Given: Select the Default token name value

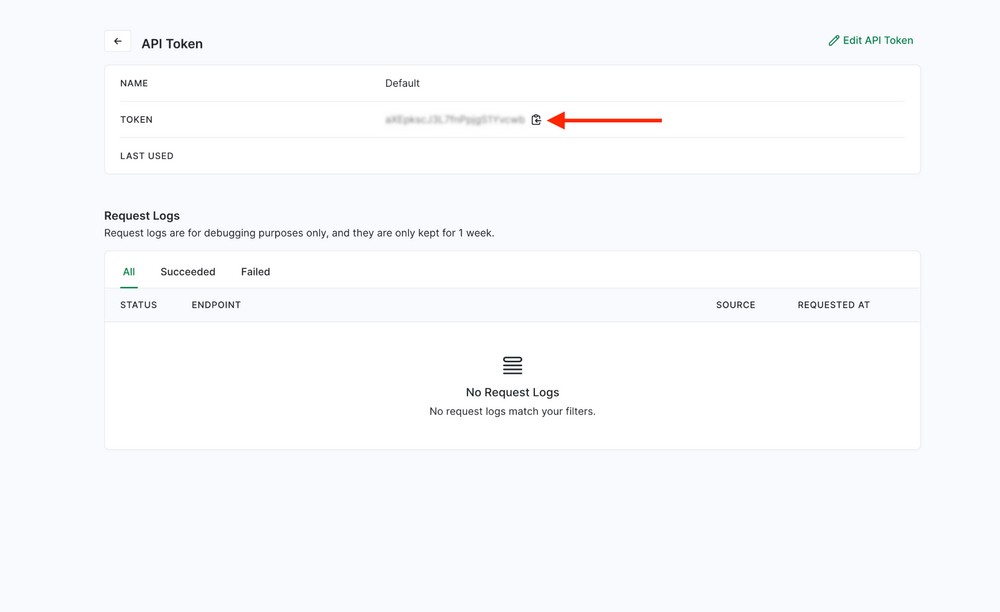Looking at the screenshot, I should tap(402, 83).
